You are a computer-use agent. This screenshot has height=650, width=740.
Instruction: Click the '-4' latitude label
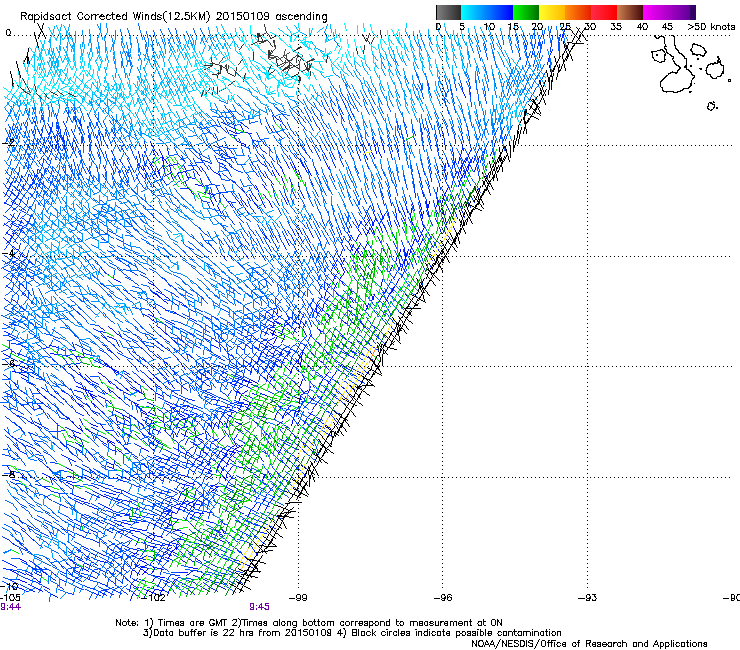(9, 253)
